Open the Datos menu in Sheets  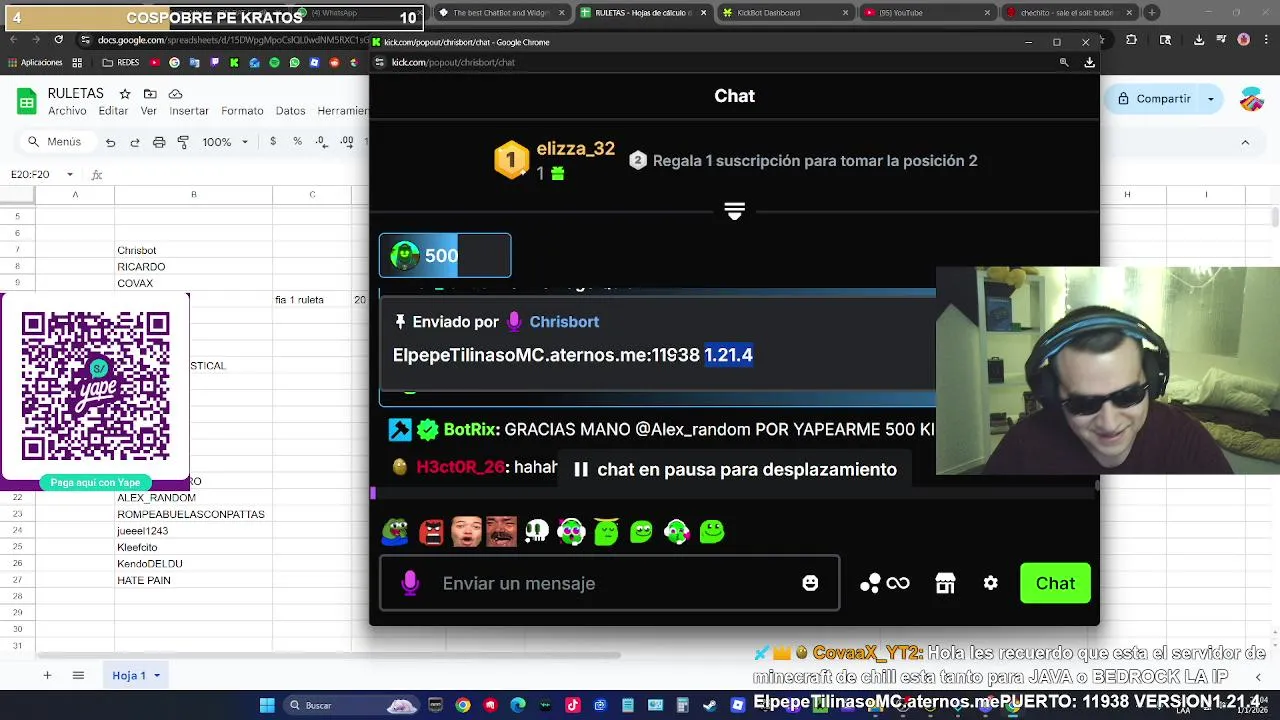tap(291, 111)
